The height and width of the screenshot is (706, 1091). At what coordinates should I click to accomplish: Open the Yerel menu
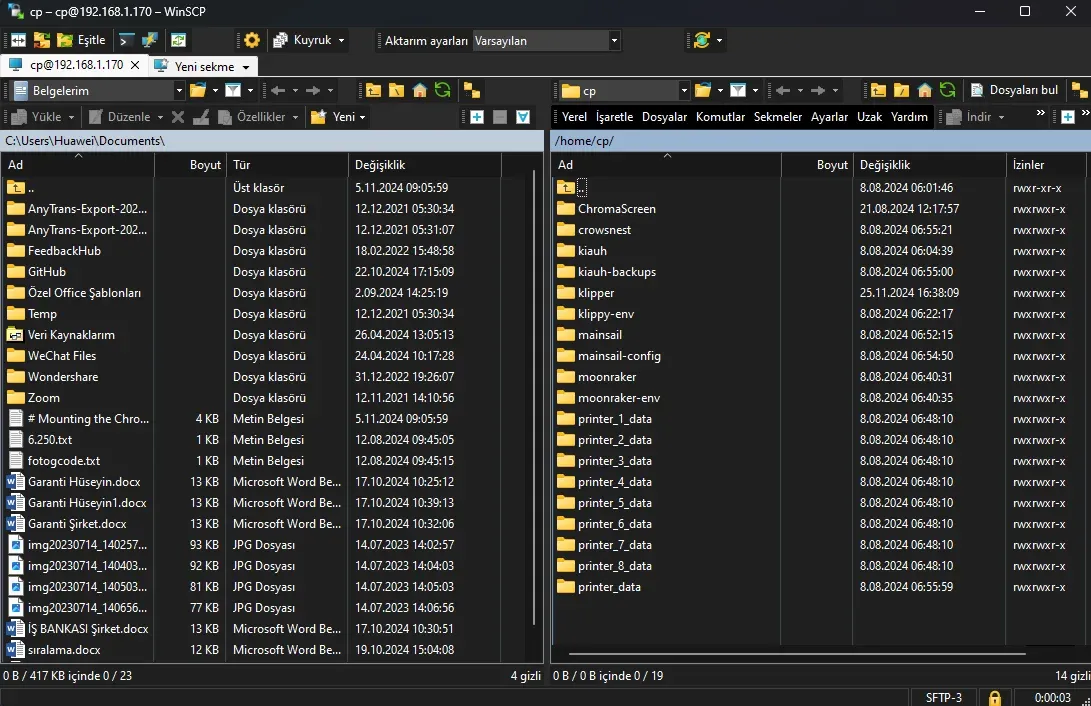tap(574, 117)
